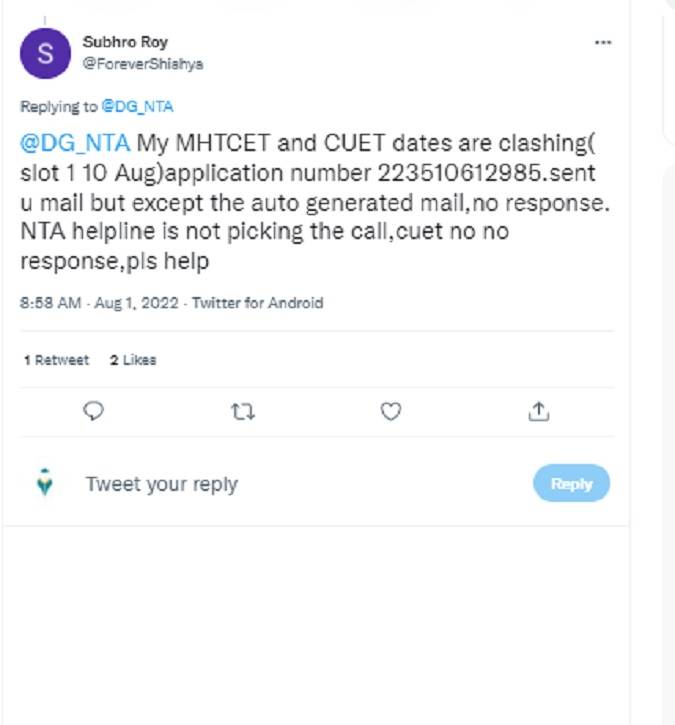Click the 'NTA helpline is not picking' sentence
Screen dimensions: 675x725
(x=140, y=232)
